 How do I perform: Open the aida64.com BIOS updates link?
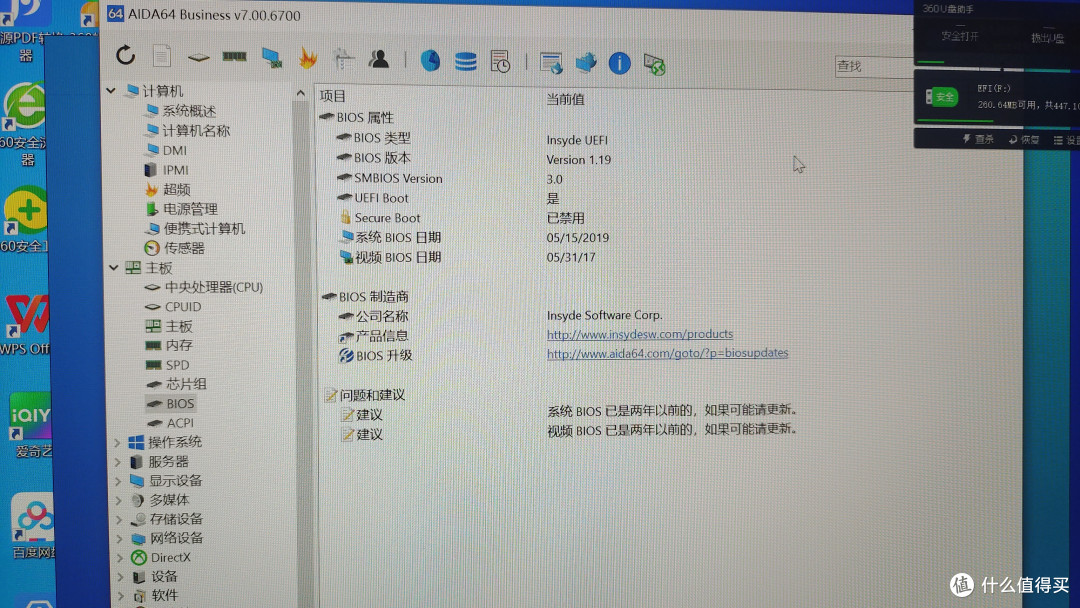[667, 353]
